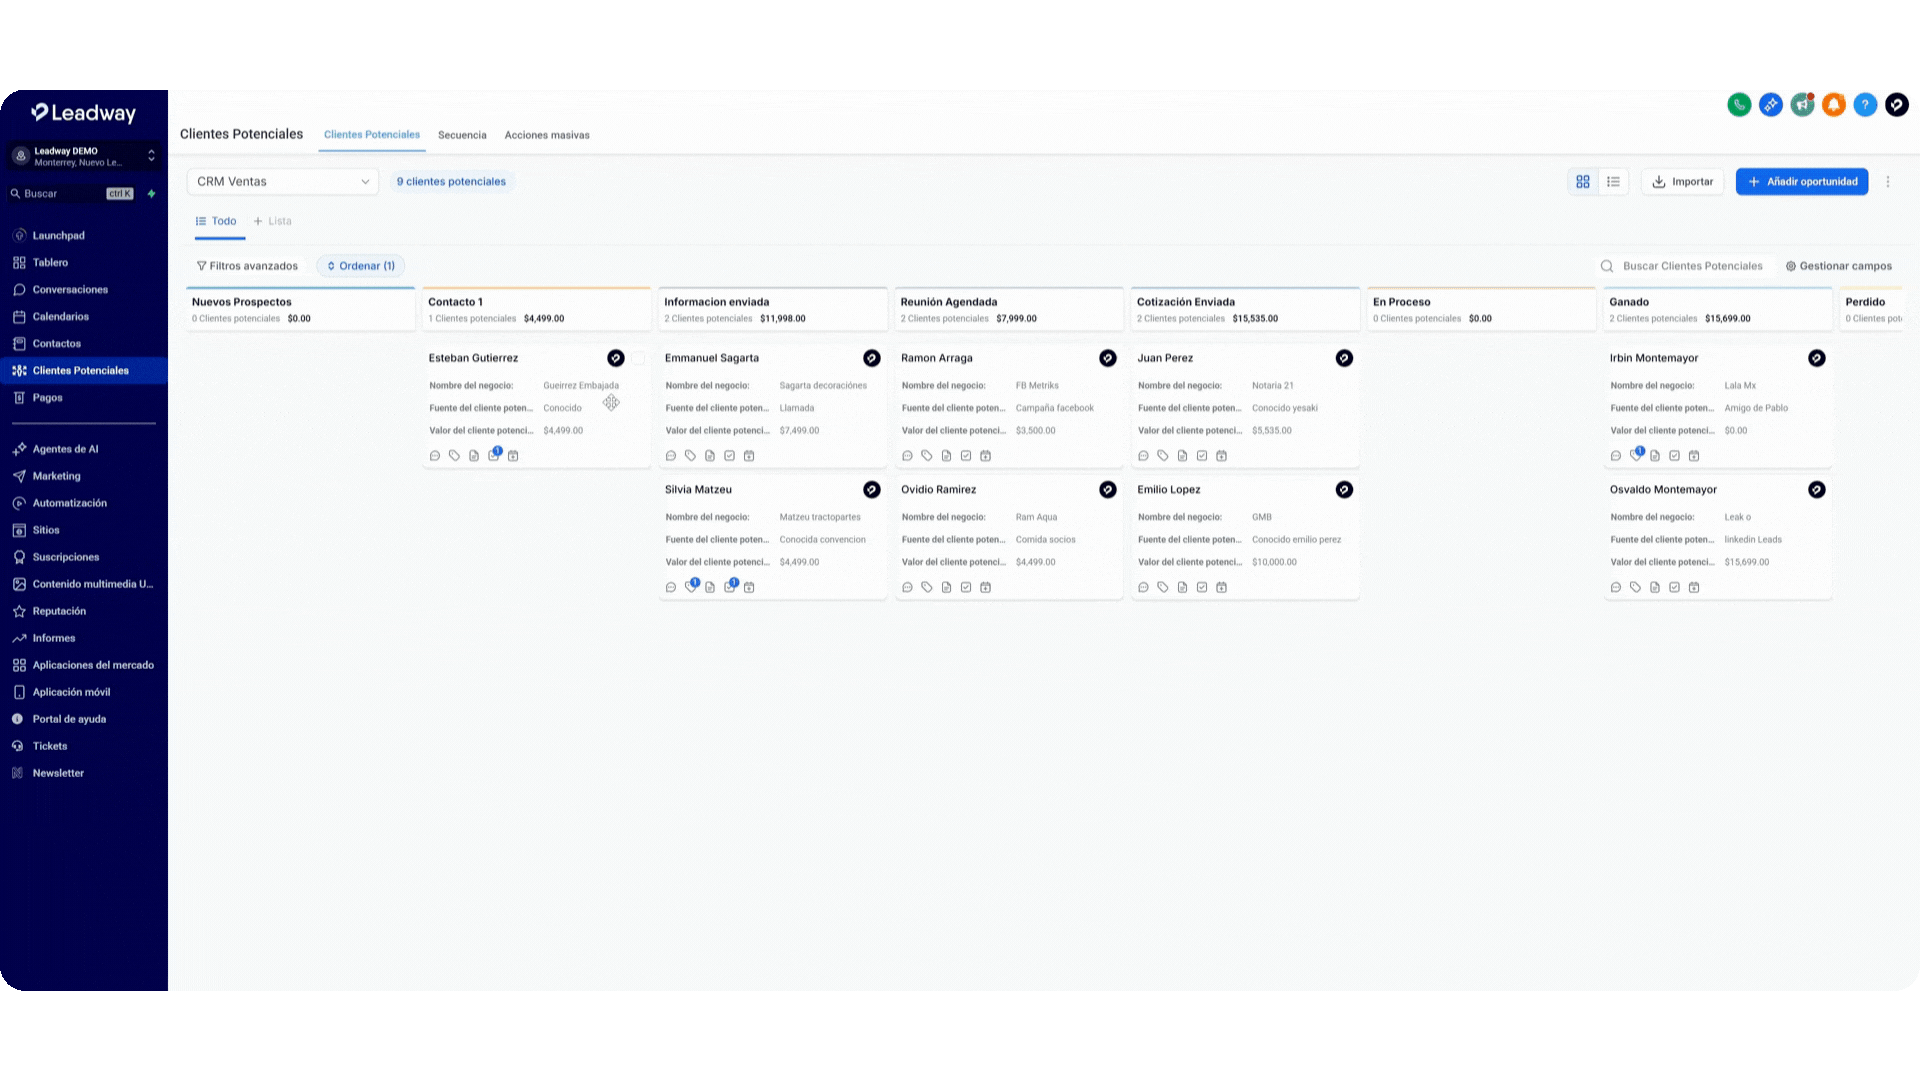Open Tickets in the sidebar
Image resolution: width=1920 pixels, height=1080 pixels.
click(x=50, y=746)
